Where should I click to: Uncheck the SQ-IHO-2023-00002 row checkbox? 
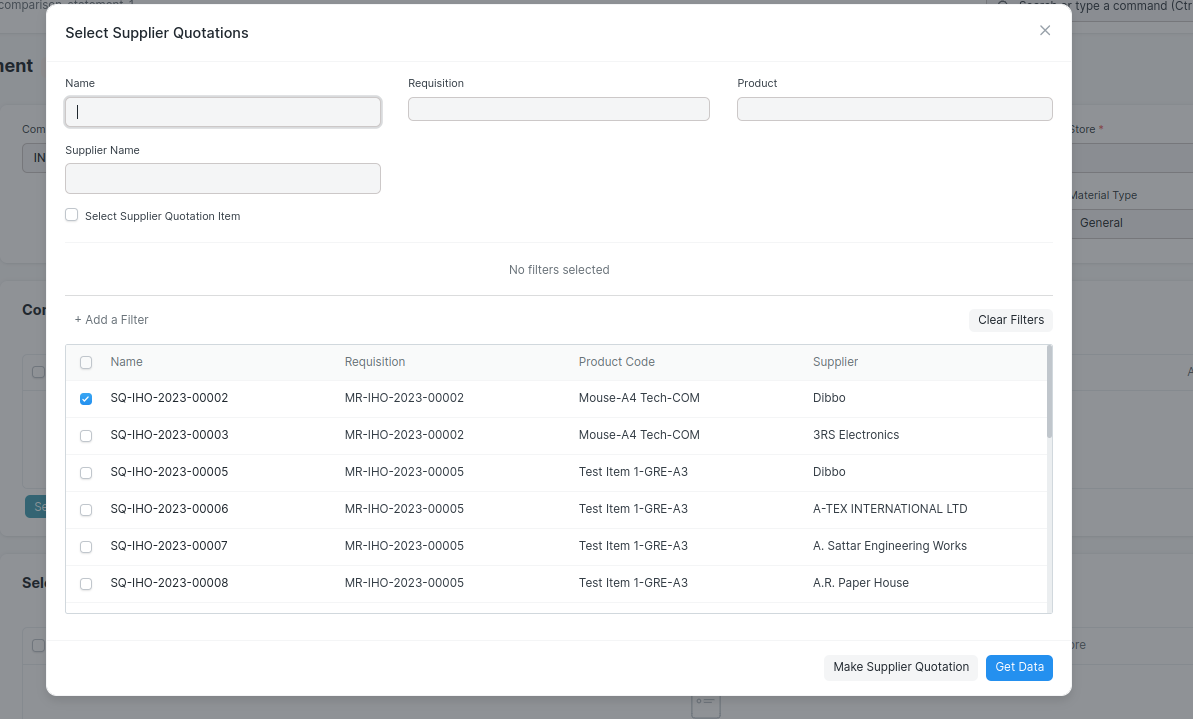coord(86,399)
